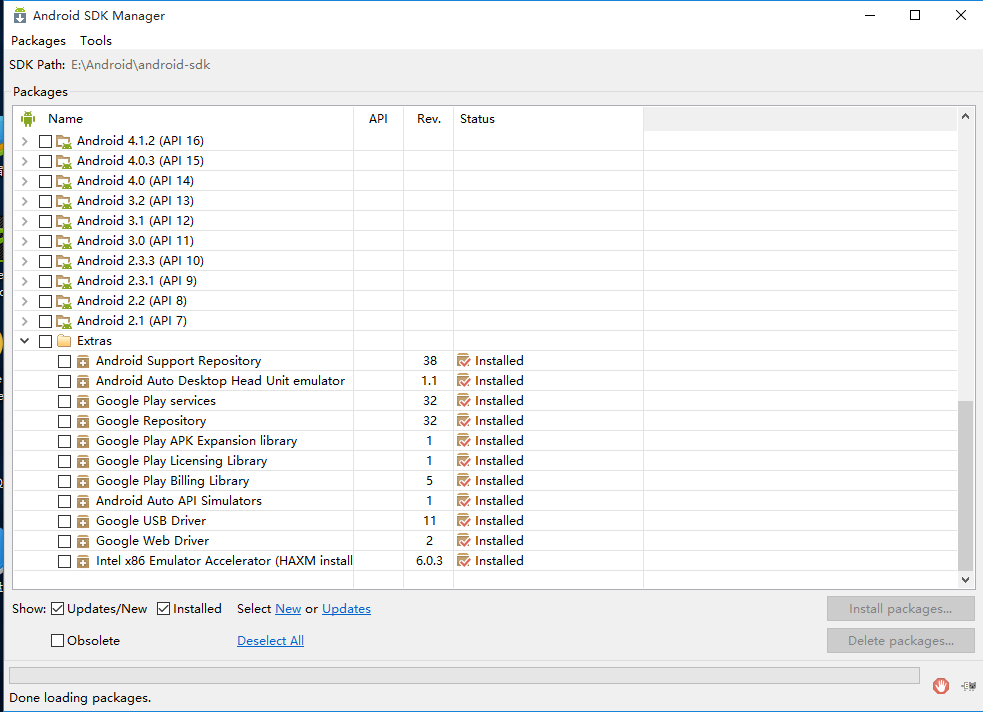Click the New selection link
The image size is (983, 712).
click(288, 609)
